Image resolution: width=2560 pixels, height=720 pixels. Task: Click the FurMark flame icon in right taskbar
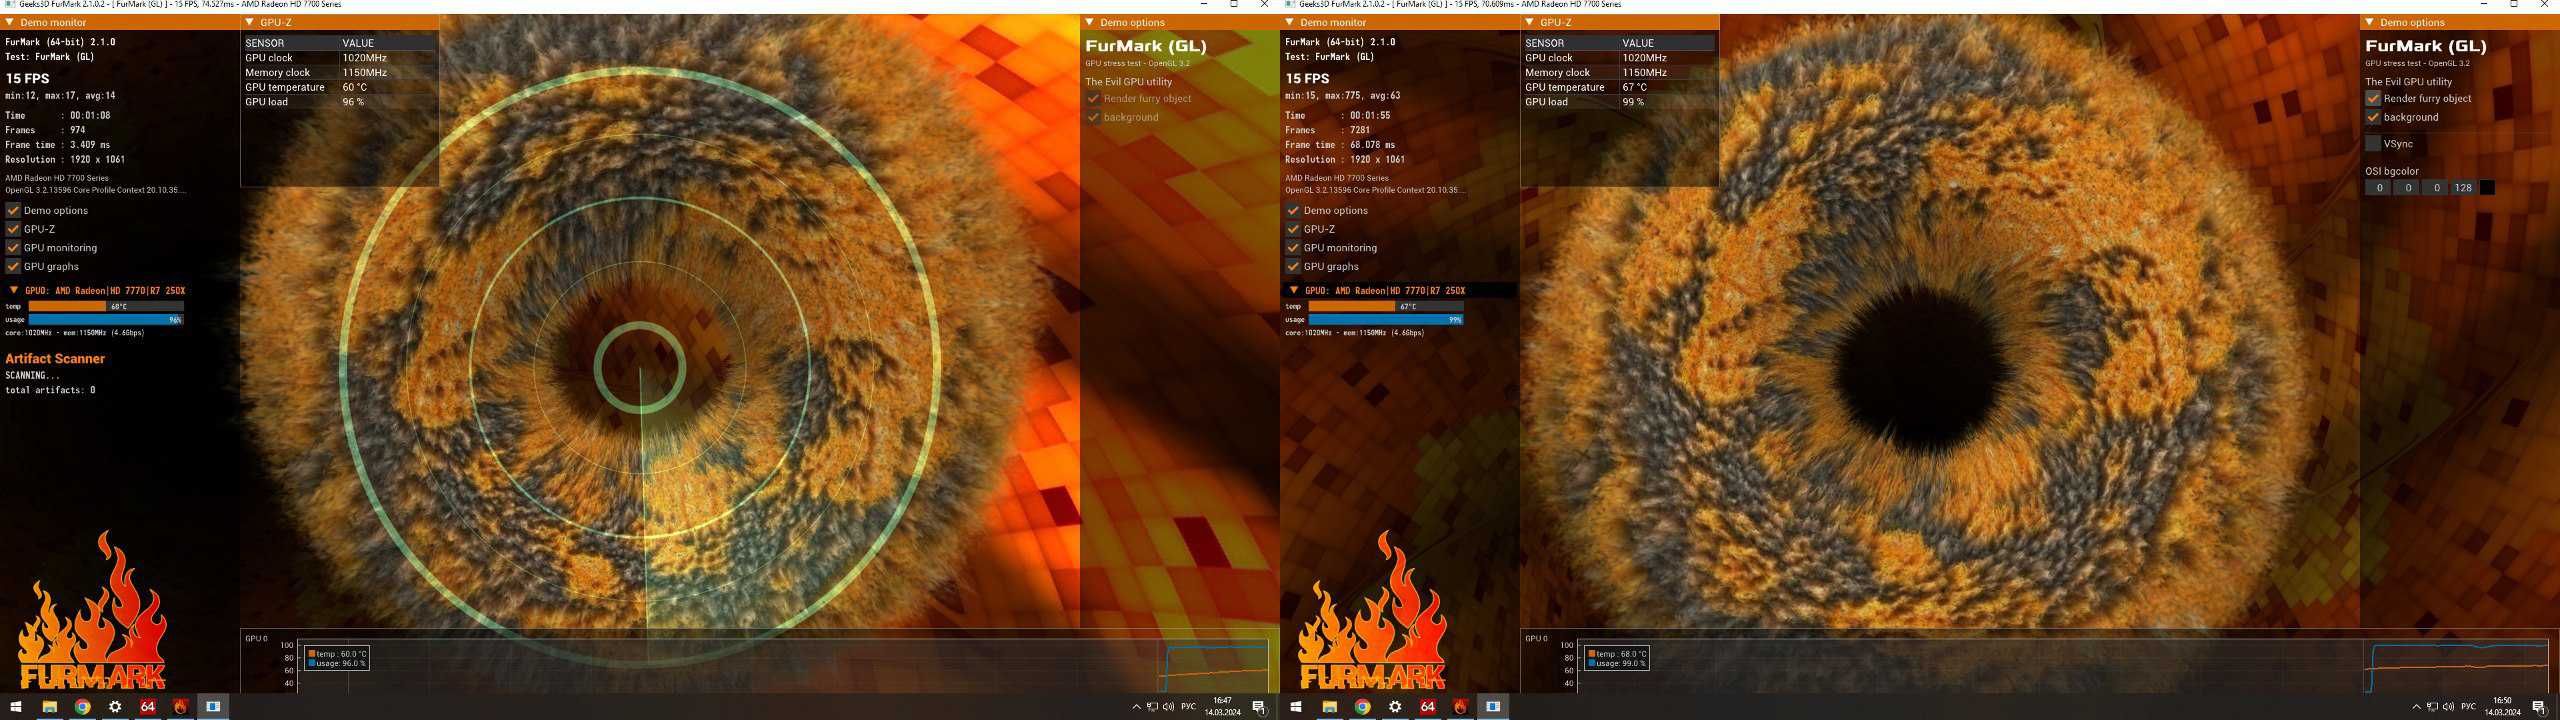(x=1460, y=706)
